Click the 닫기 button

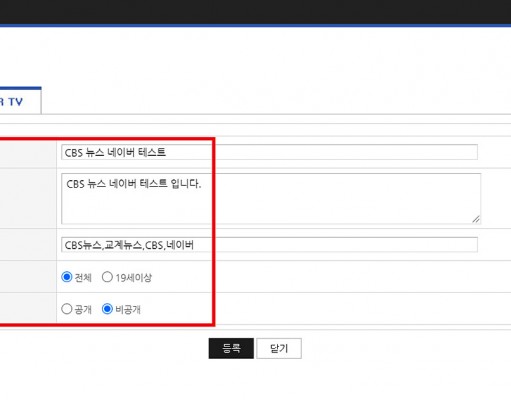point(279,348)
